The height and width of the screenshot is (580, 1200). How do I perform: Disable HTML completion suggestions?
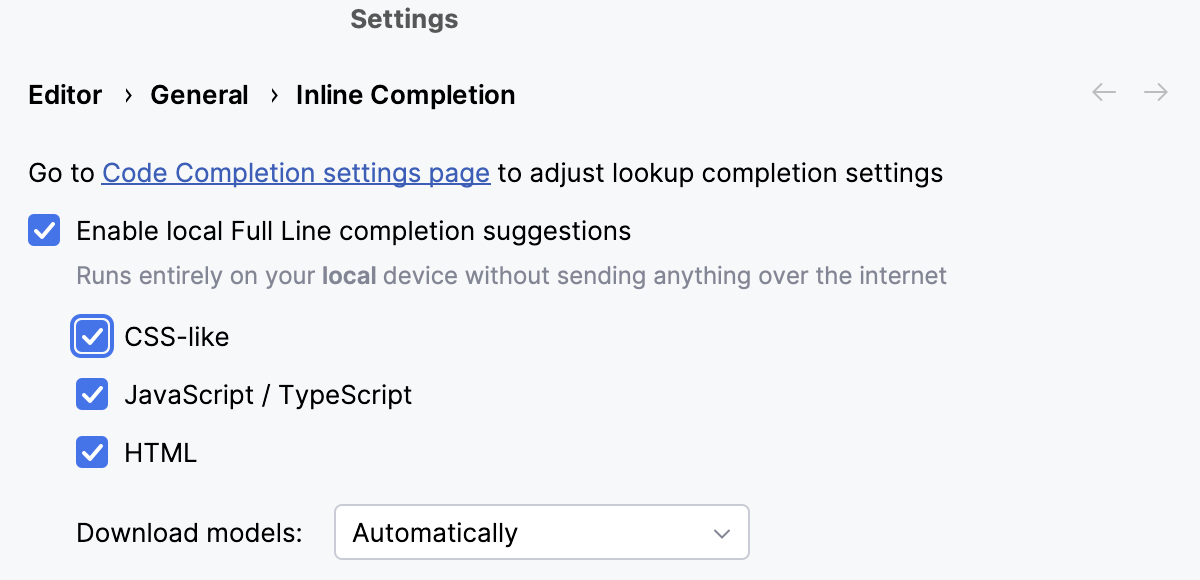point(92,452)
